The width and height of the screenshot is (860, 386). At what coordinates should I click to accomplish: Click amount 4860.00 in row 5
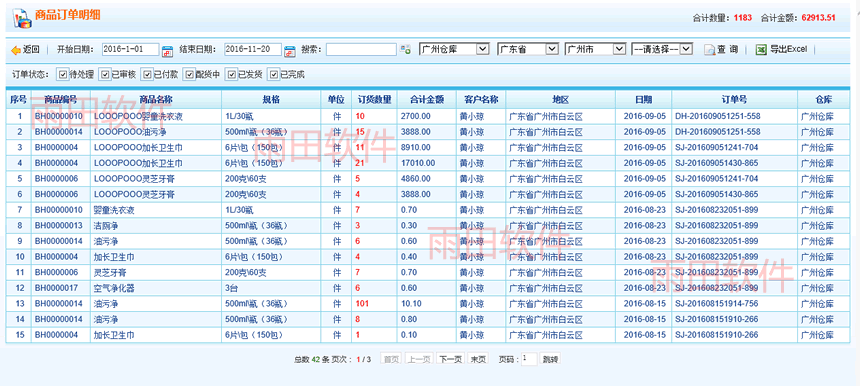tap(416, 179)
